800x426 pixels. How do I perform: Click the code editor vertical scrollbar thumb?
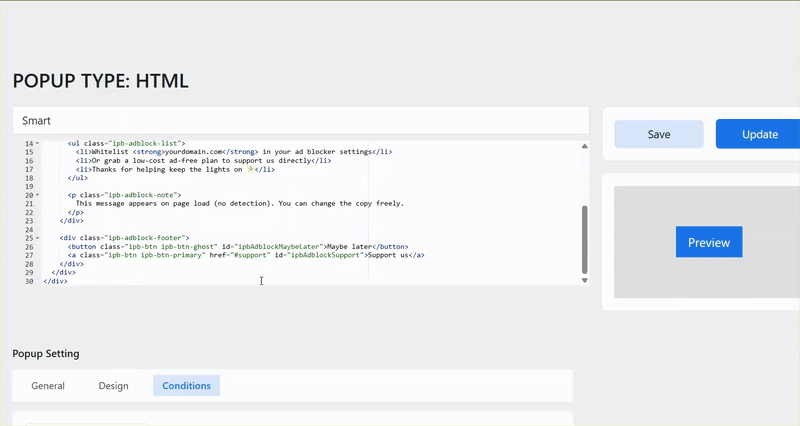click(585, 240)
